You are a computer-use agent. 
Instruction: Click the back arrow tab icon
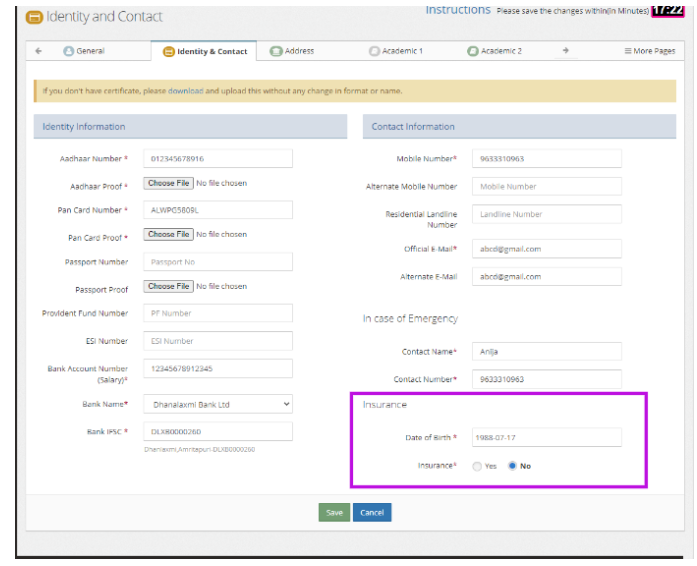[38, 51]
